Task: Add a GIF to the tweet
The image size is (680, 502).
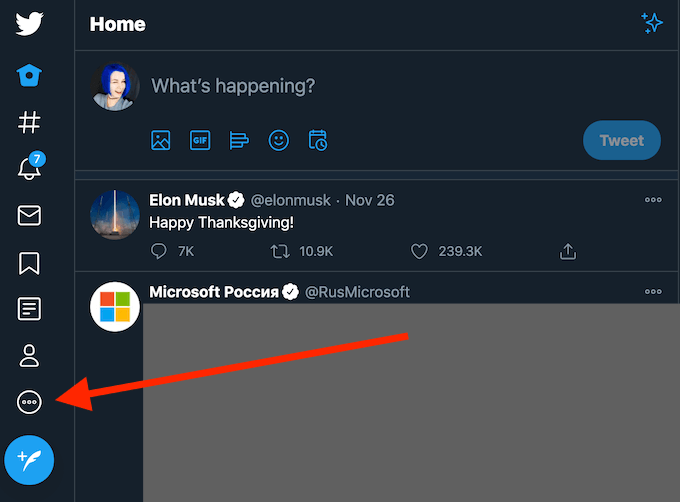Action: pos(200,140)
